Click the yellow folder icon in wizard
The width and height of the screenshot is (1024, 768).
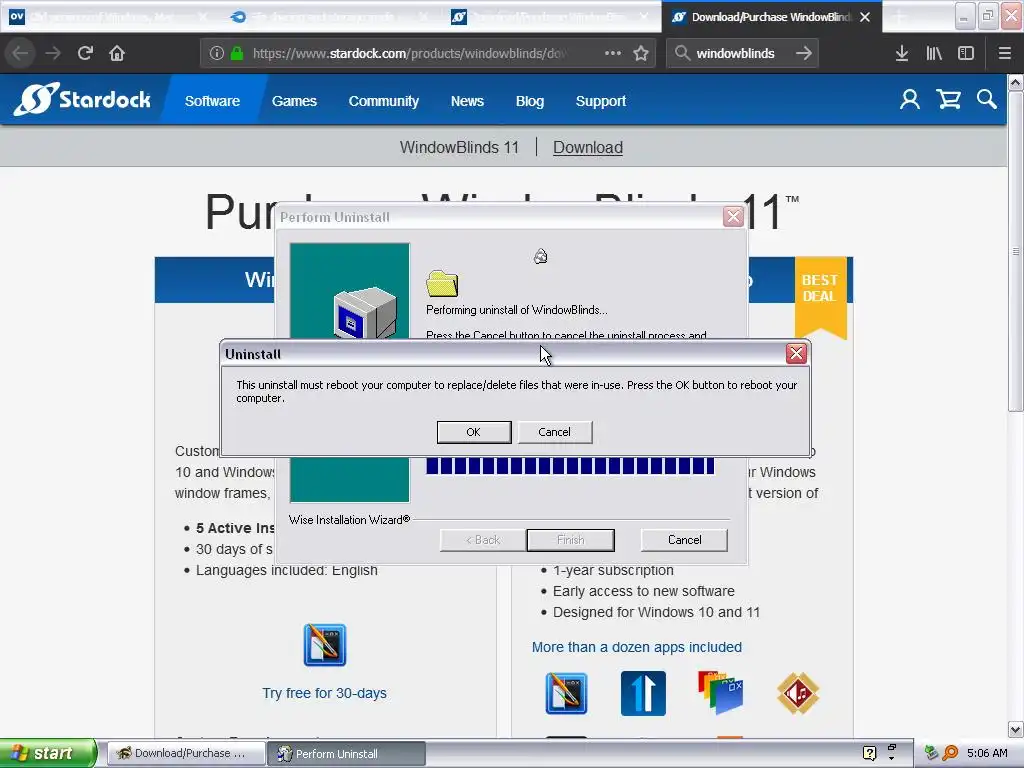click(442, 283)
